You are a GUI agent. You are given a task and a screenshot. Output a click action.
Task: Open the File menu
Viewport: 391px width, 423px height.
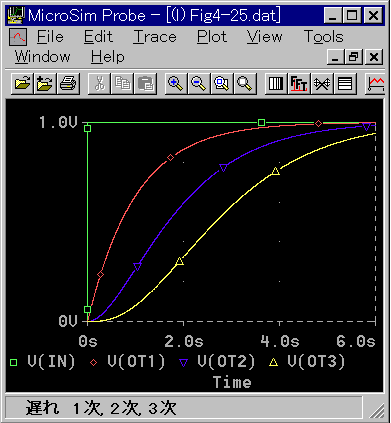pos(50,37)
